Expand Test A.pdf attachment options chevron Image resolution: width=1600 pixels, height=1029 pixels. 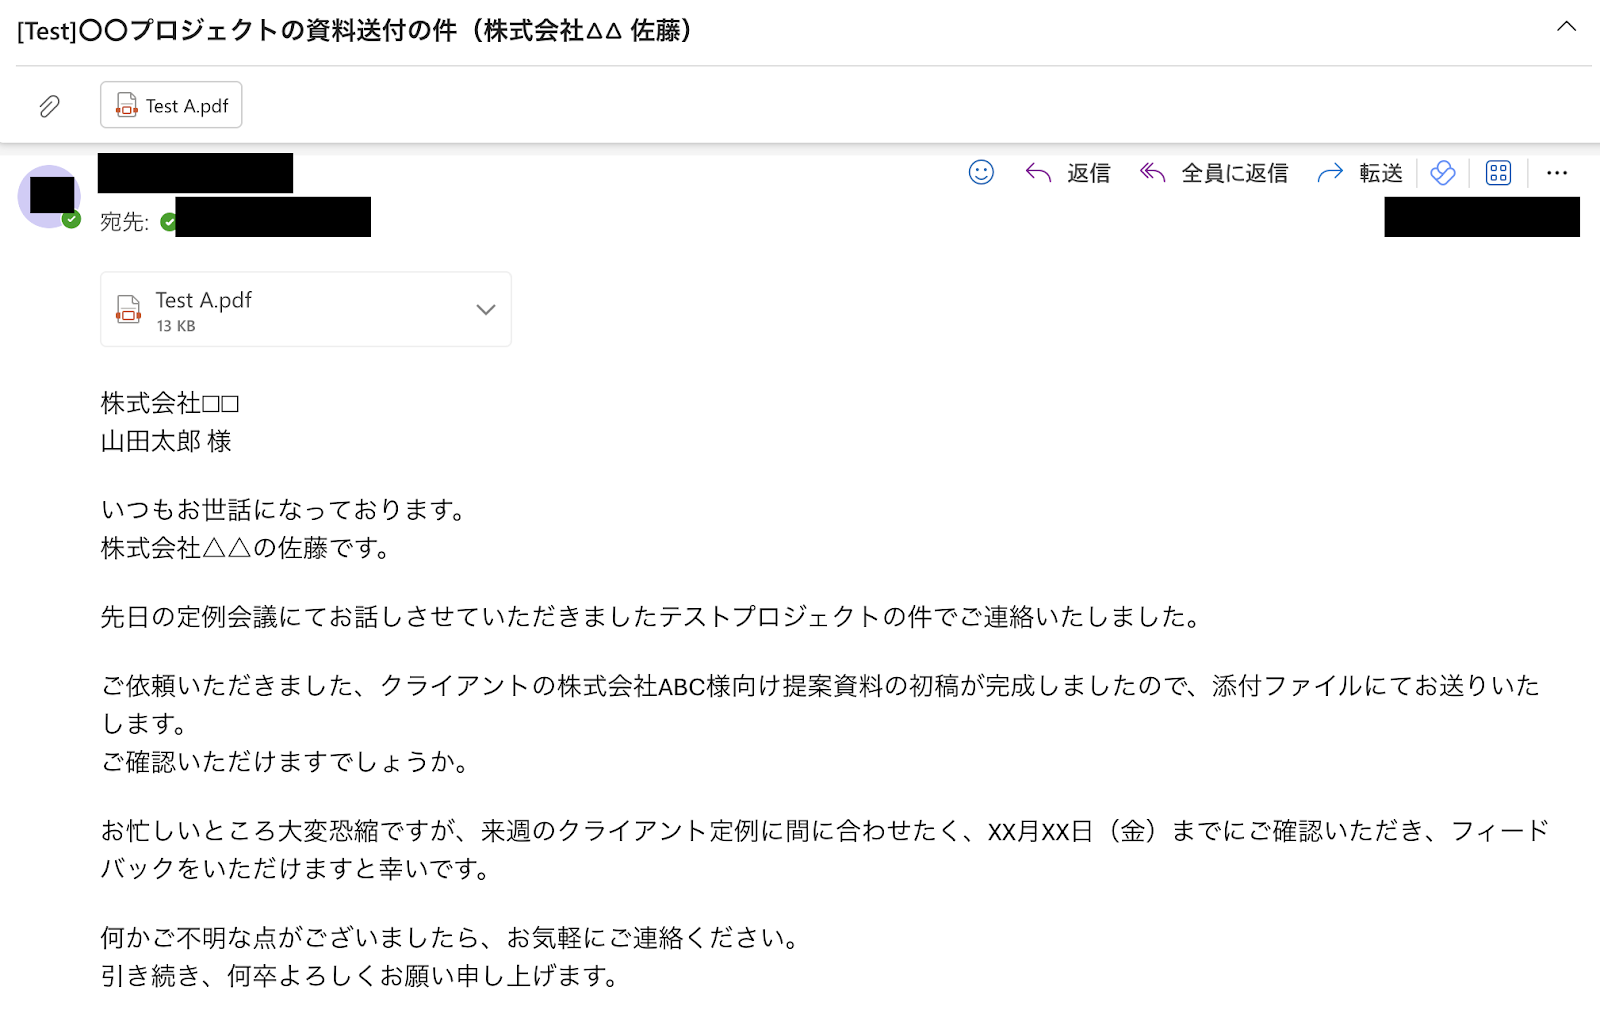[x=486, y=309]
